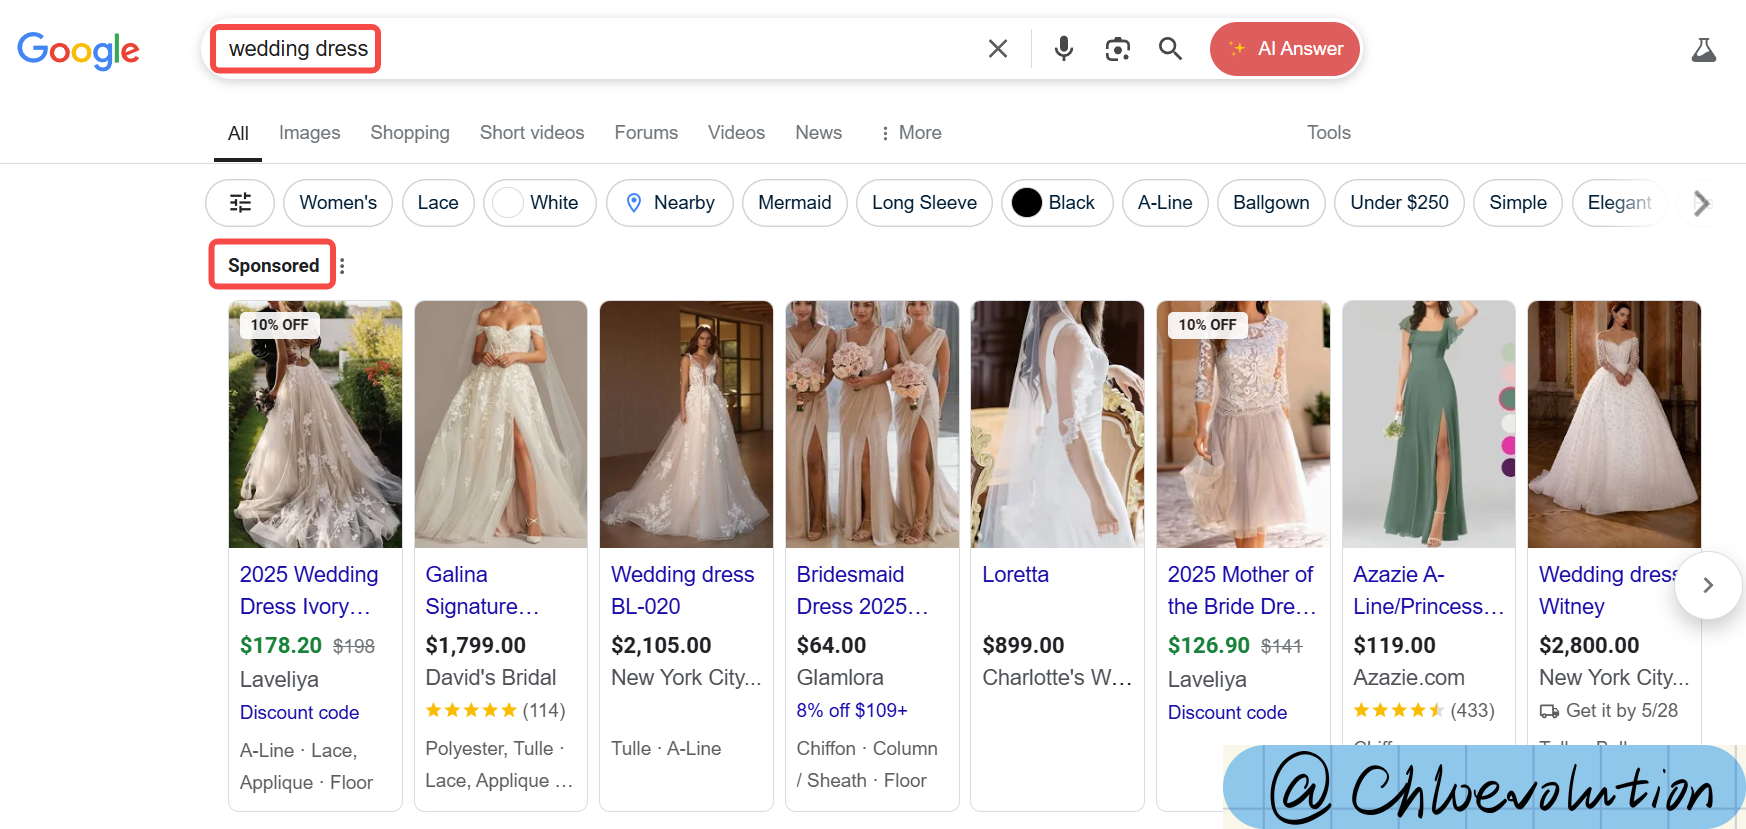This screenshot has width=1746, height=829.
Task: Click the $1,799.00 price on Galina dress
Action: [475, 645]
